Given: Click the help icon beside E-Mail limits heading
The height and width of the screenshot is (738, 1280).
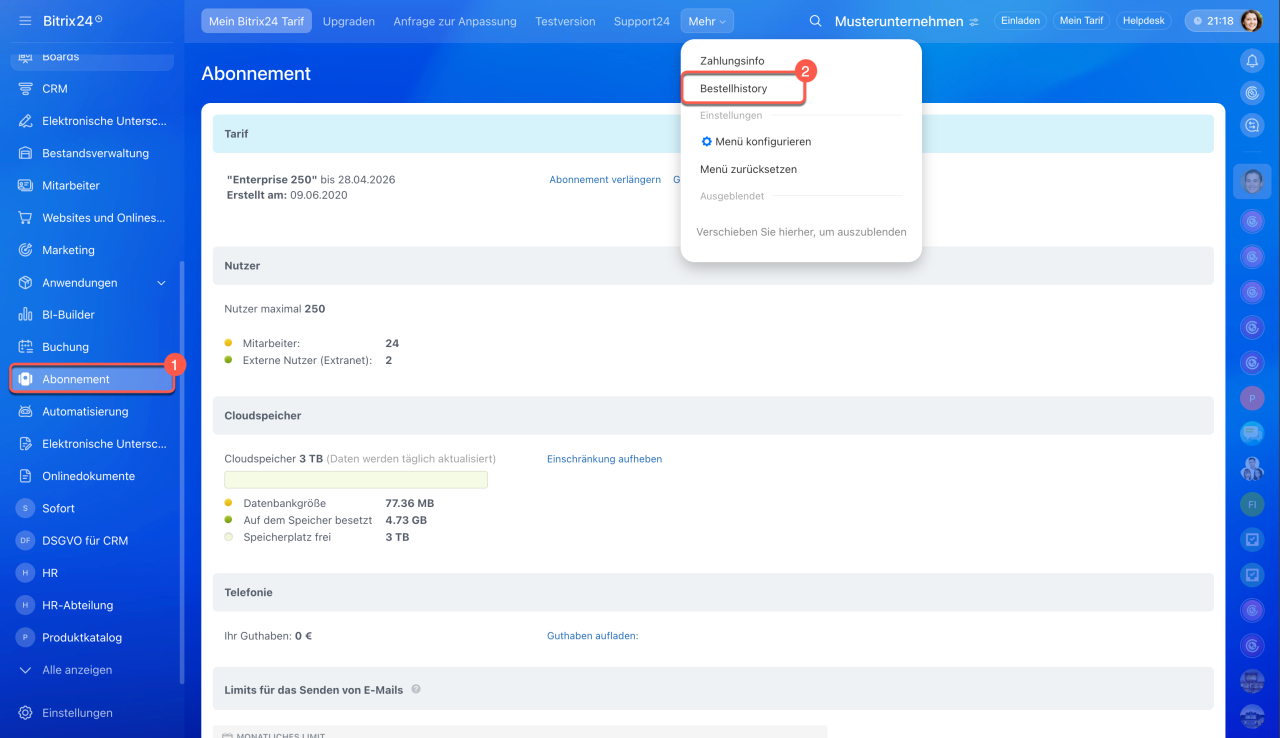Looking at the screenshot, I should pos(416,689).
